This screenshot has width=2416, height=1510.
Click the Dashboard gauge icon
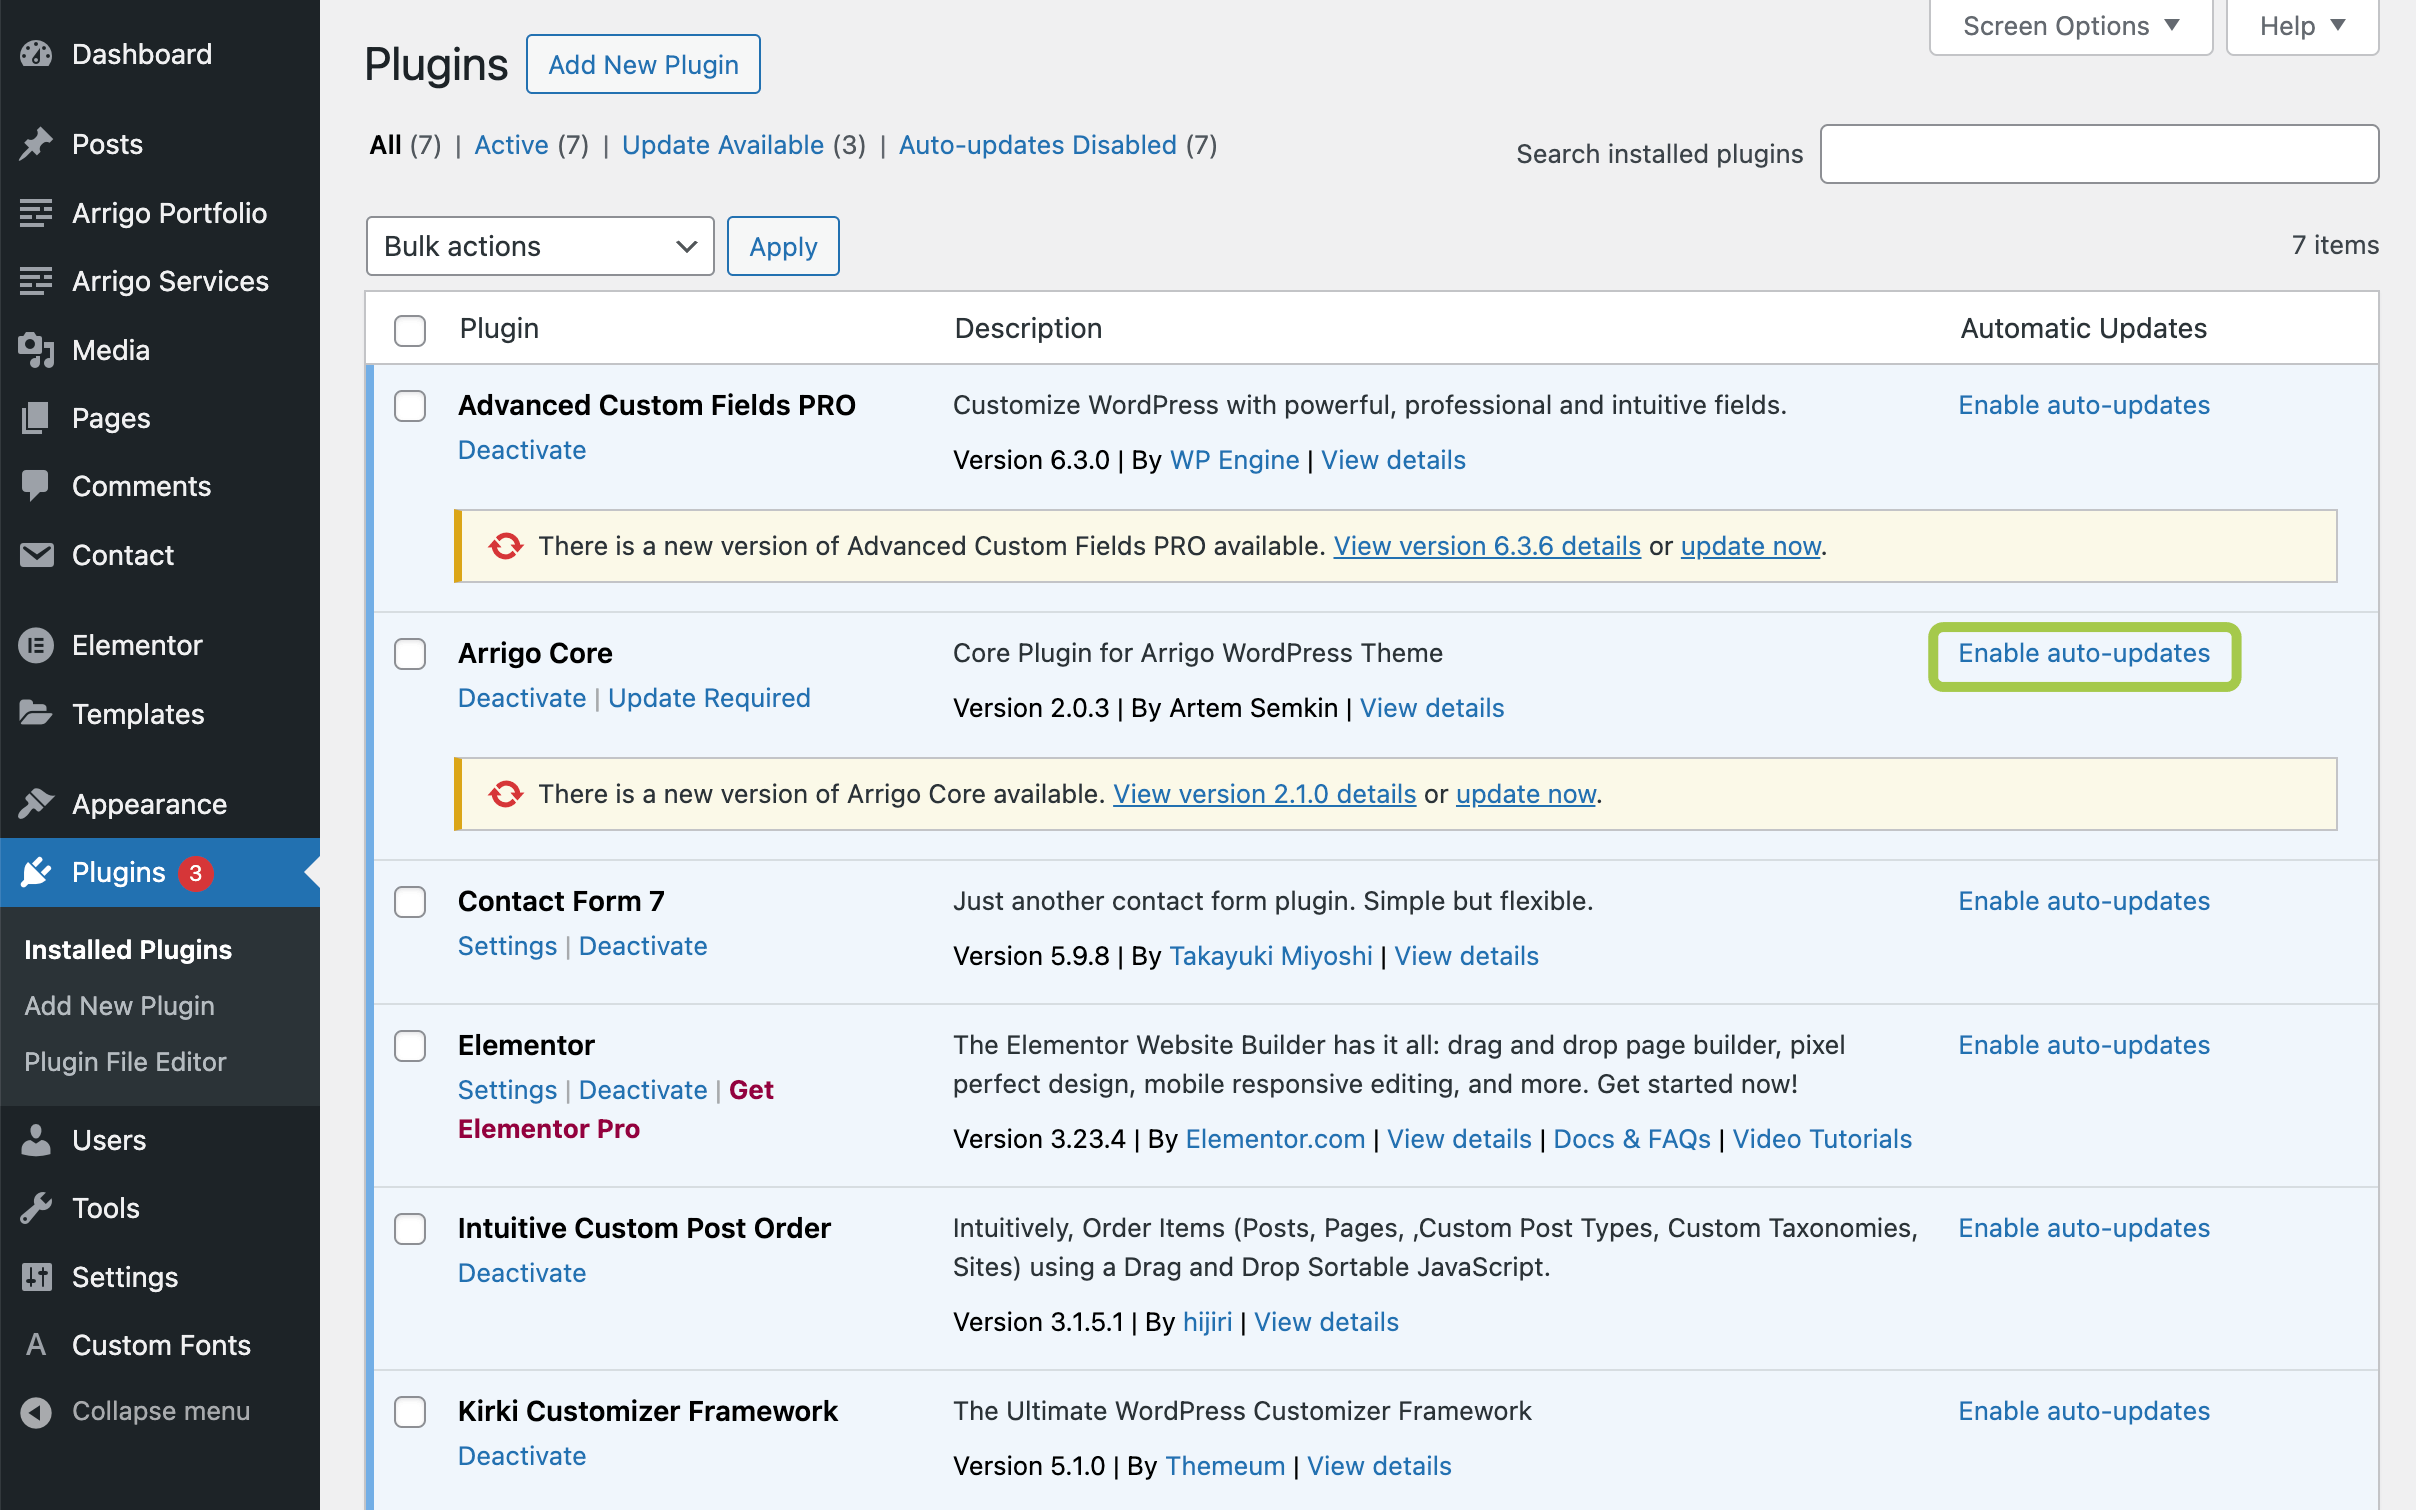coord(36,54)
